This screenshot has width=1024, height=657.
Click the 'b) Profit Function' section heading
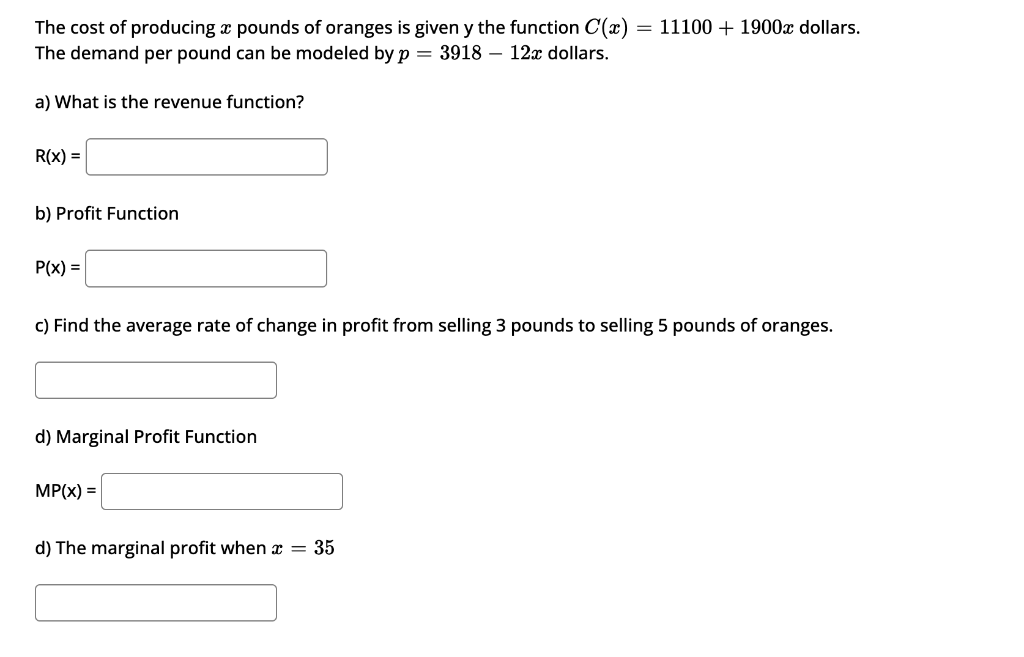(x=107, y=213)
